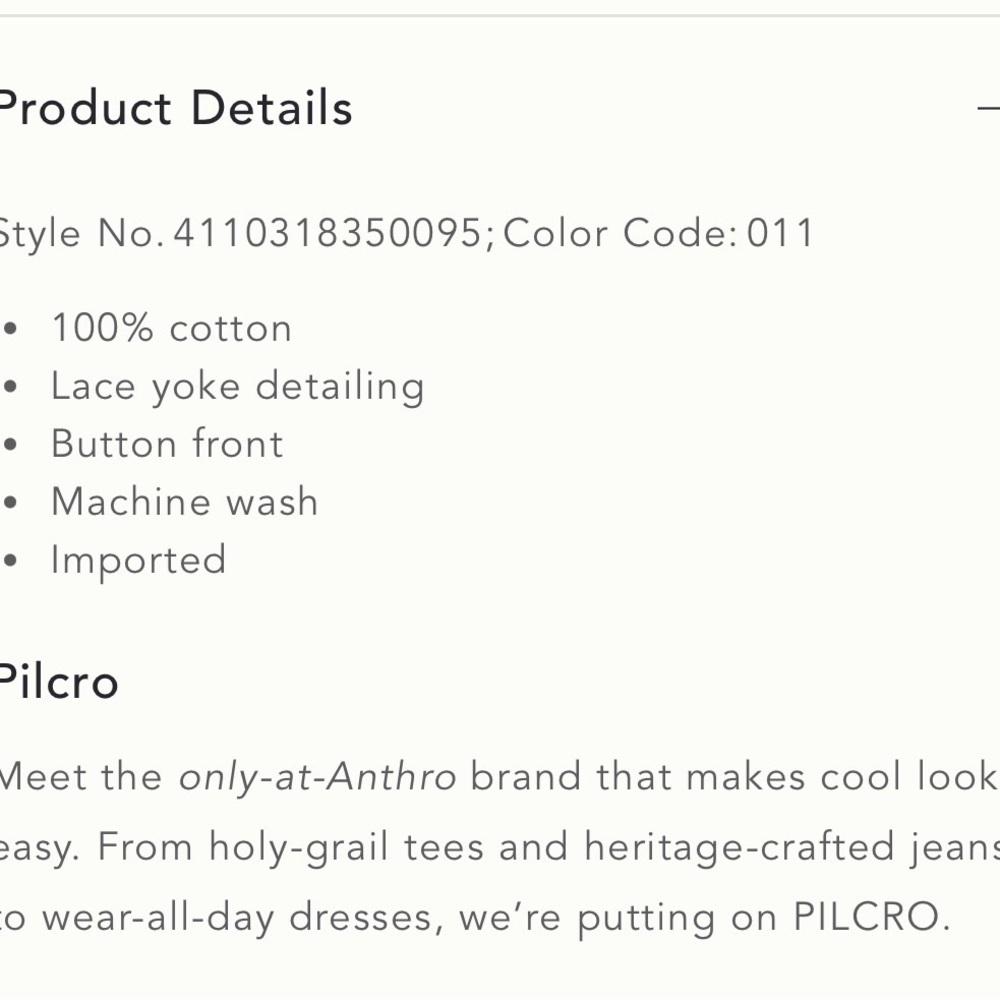
Task: Click the Button front list item
Action: [167, 444]
